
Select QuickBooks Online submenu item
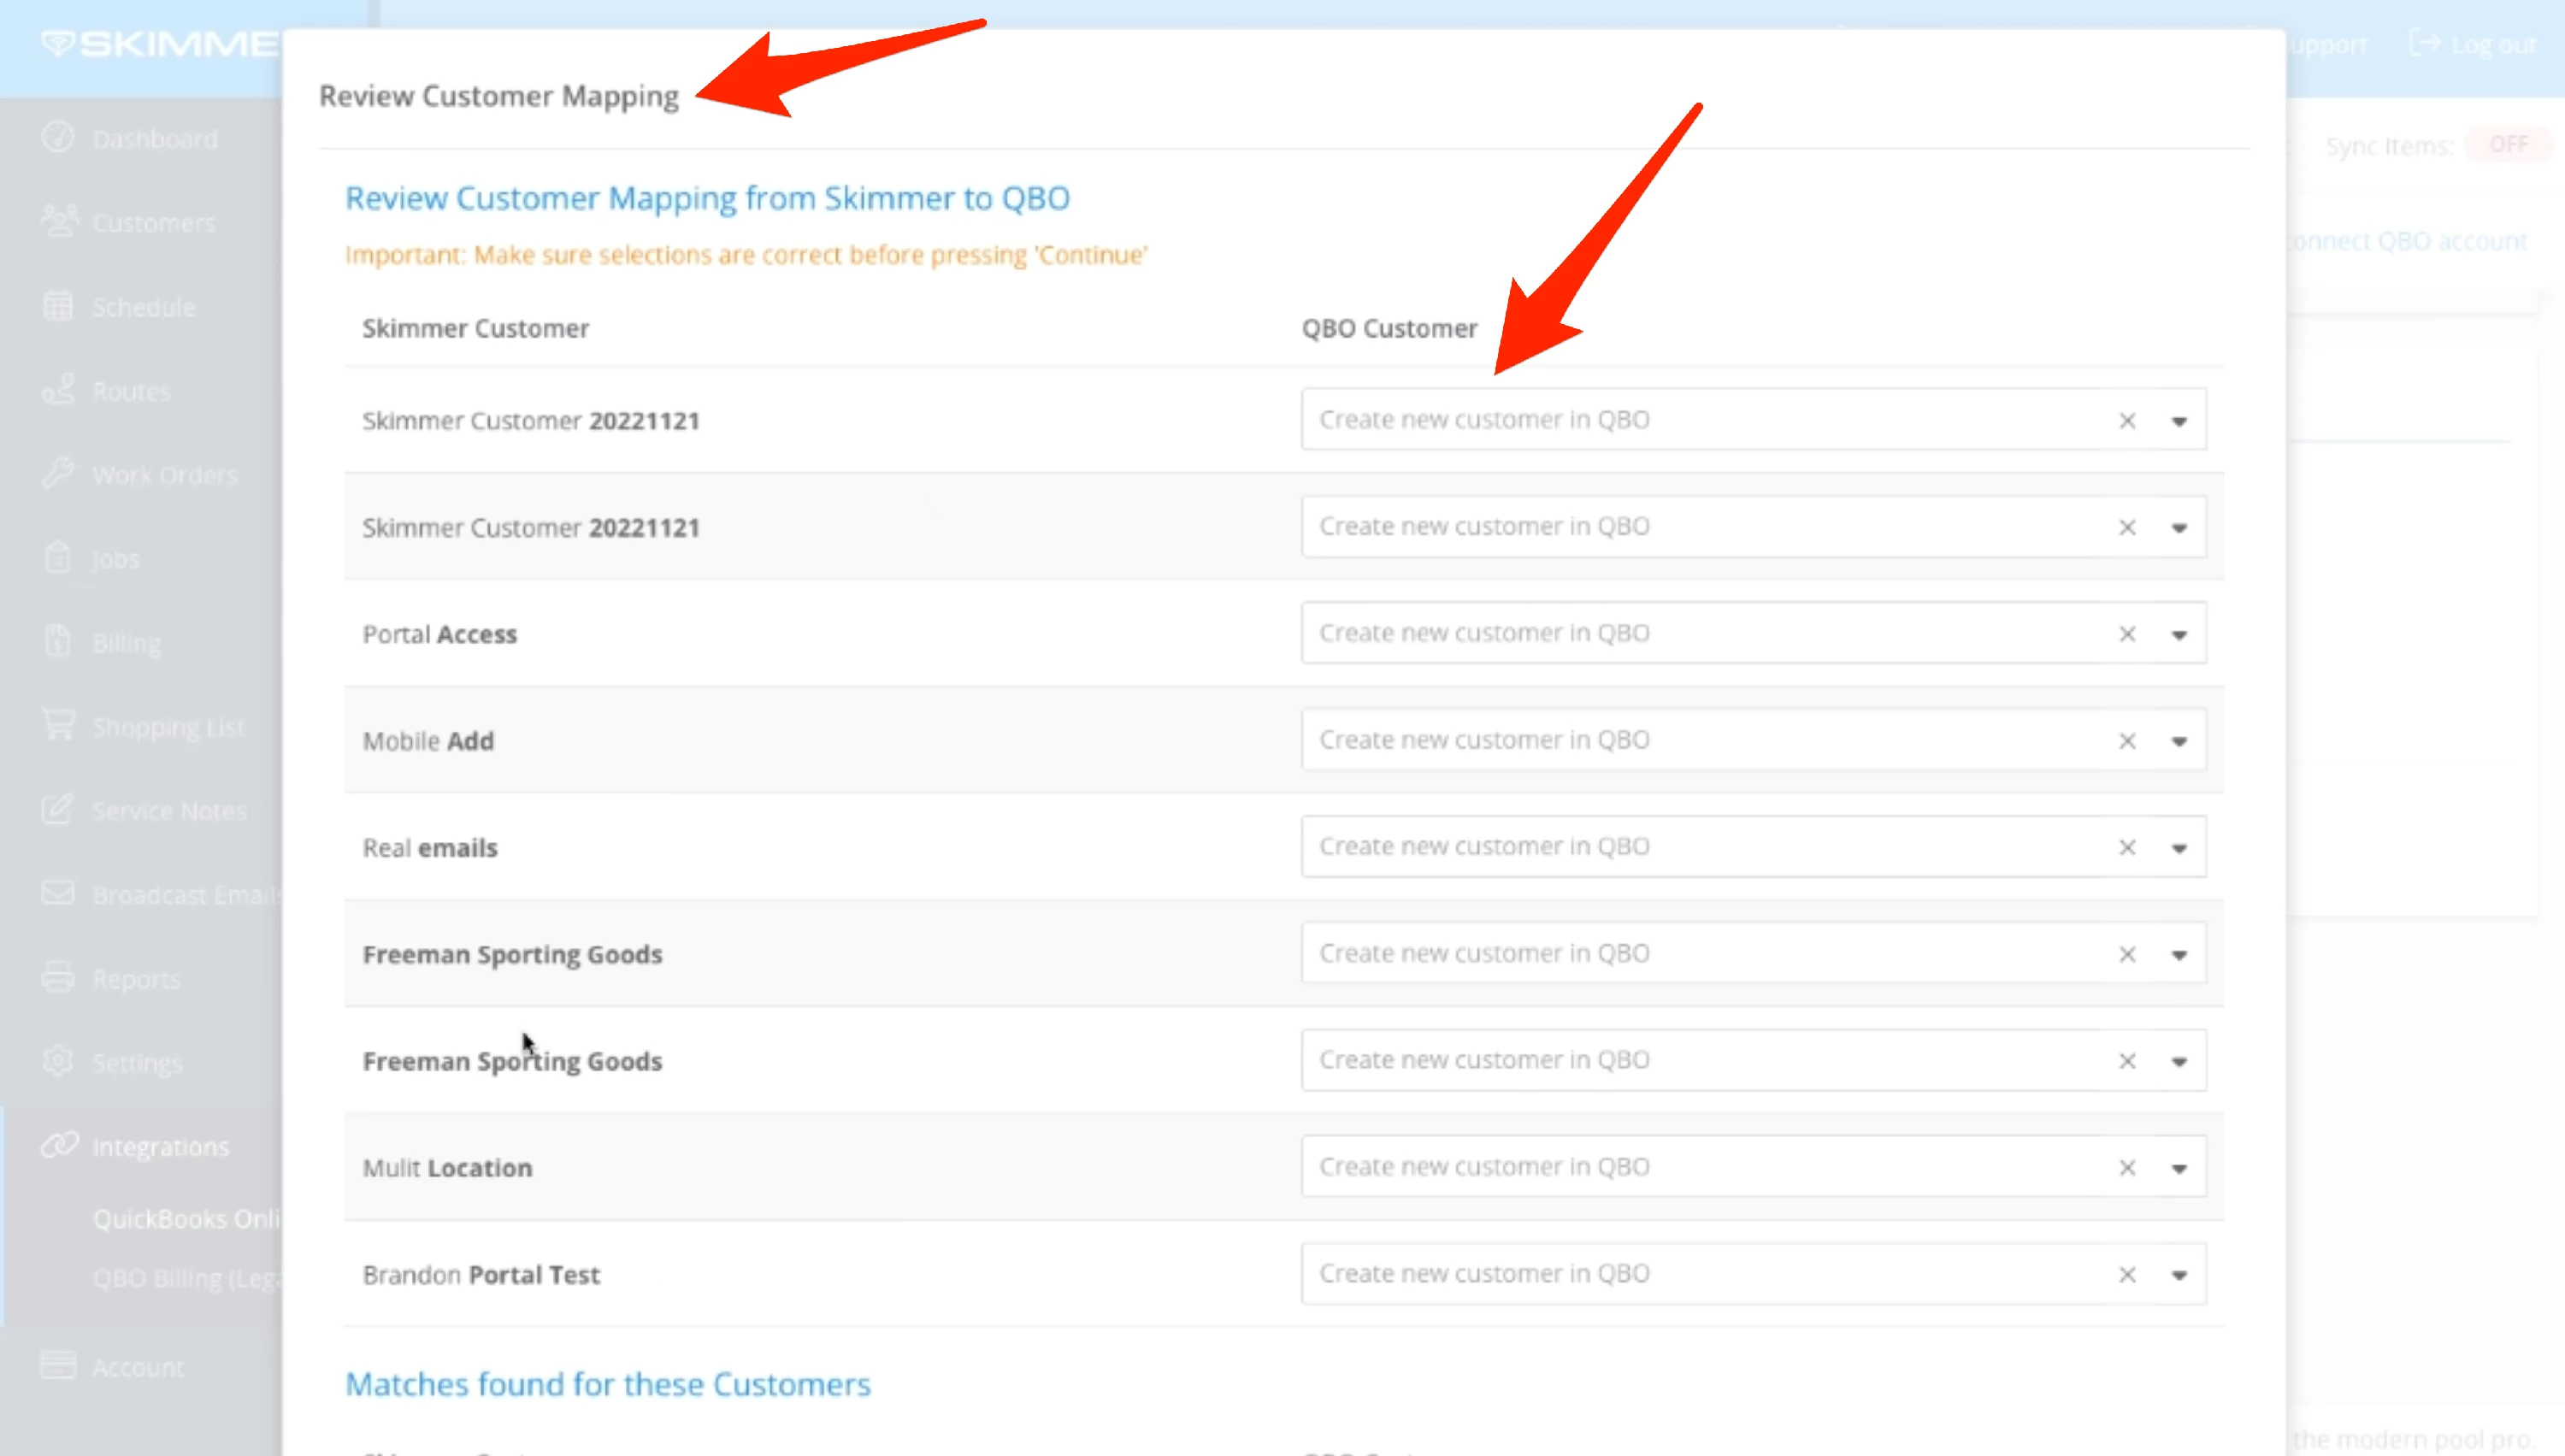[x=186, y=1218]
